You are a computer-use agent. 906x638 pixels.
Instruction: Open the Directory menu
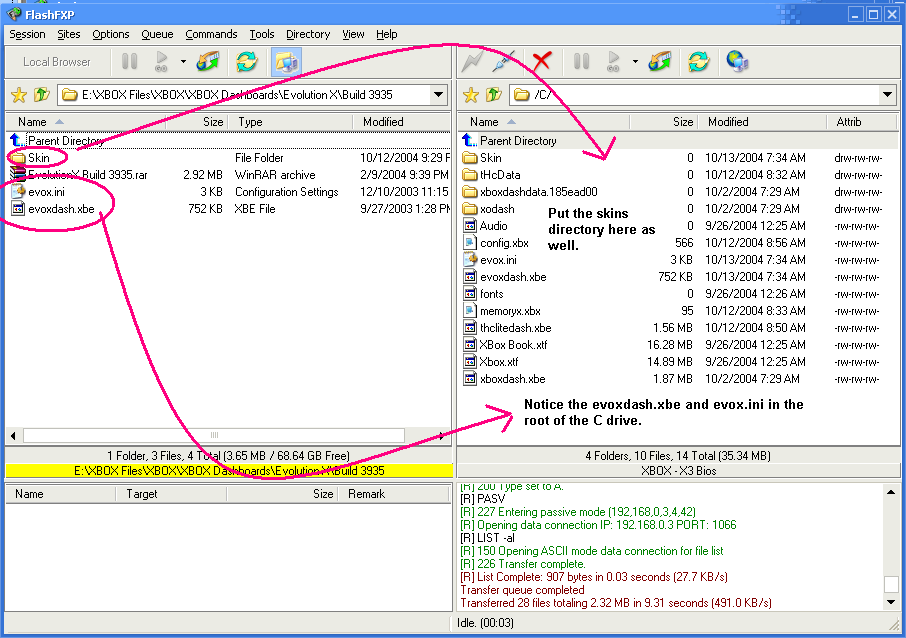308,34
